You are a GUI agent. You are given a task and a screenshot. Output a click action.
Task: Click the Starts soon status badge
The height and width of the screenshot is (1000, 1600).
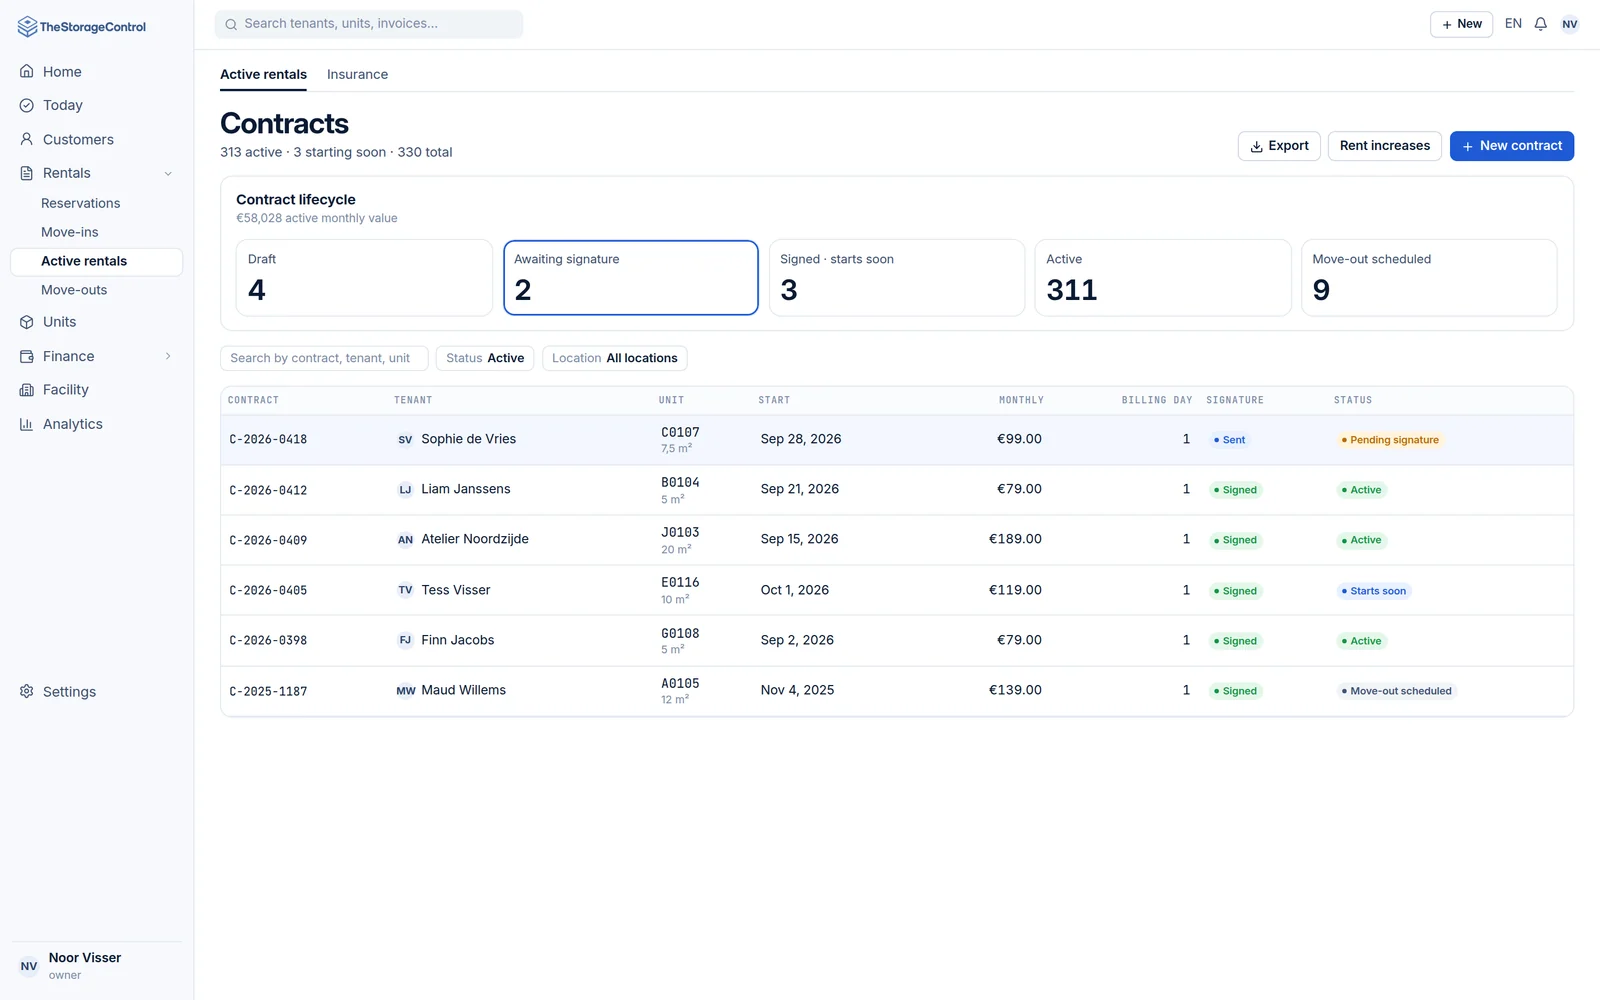(x=1373, y=591)
